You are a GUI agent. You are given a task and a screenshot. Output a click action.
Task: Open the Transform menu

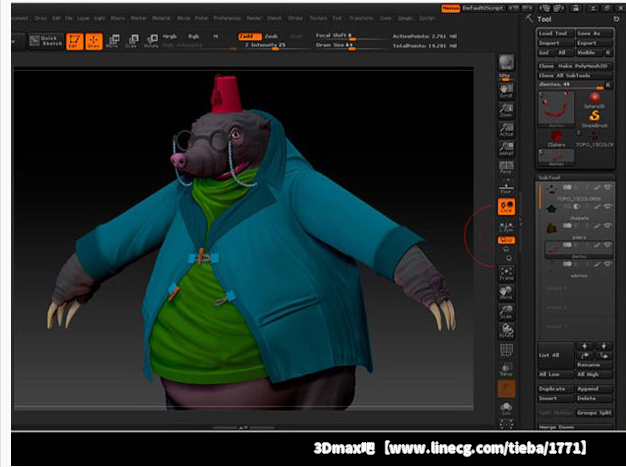[x=361, y=18]
